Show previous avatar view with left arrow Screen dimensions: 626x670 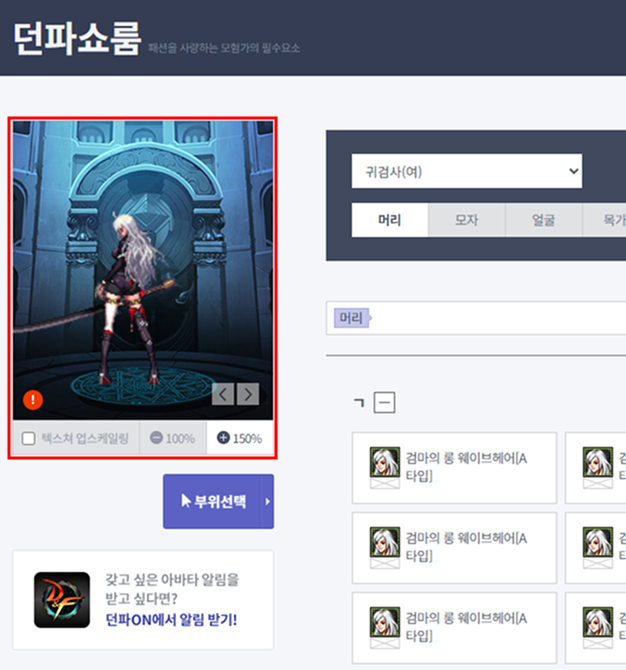(x=224, y=394)
